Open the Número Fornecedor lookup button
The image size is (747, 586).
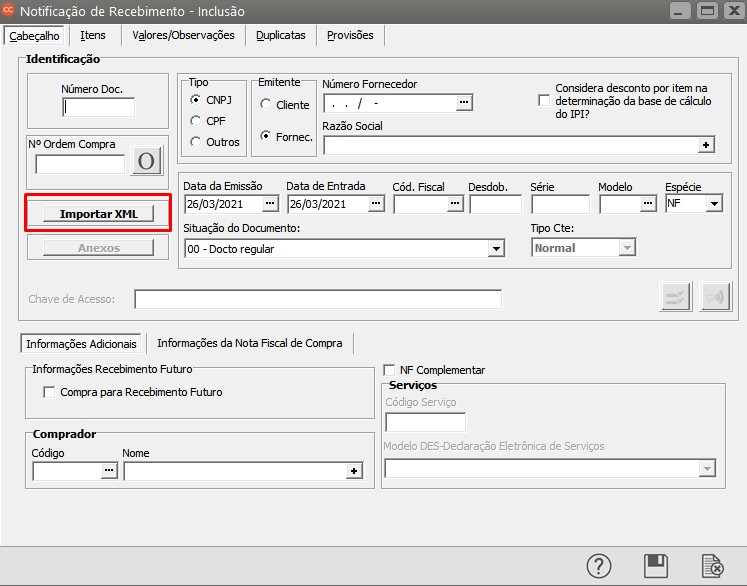coord(463,103)
